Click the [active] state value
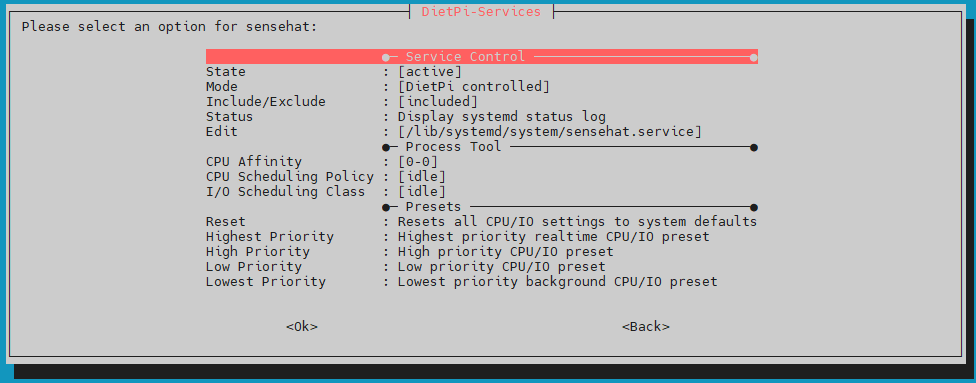This screenshot has width=976, height=383. (x=430, y=72)
